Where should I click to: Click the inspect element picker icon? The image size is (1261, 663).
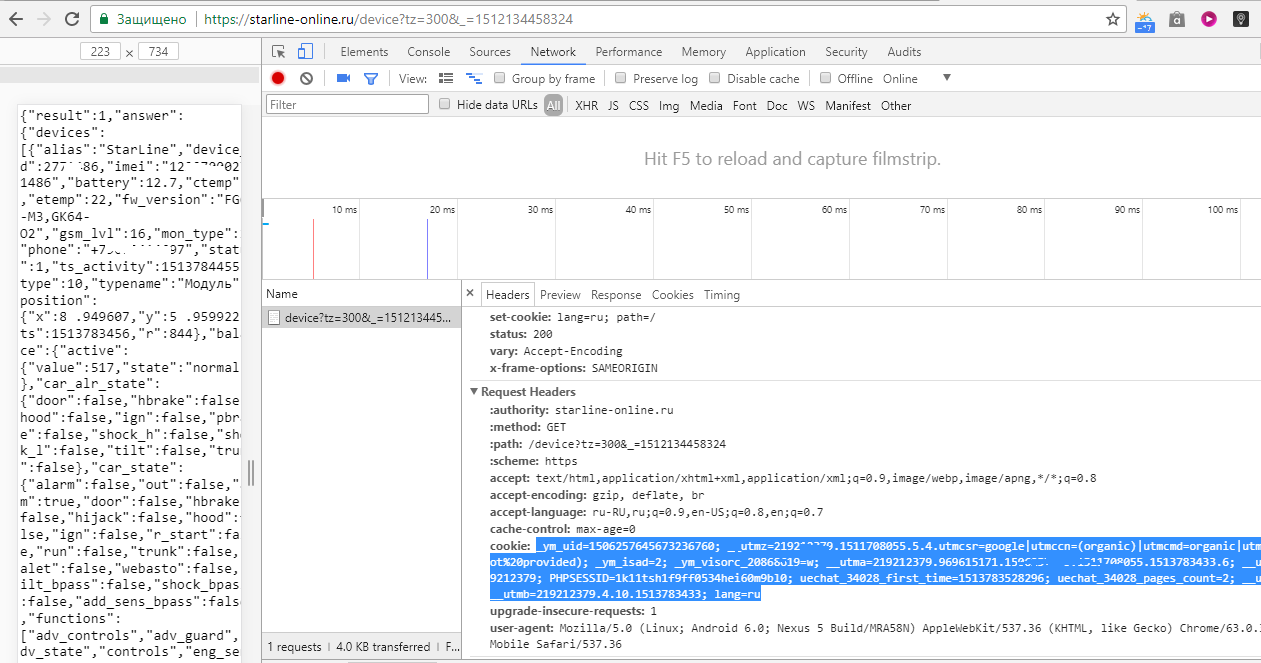279,52
